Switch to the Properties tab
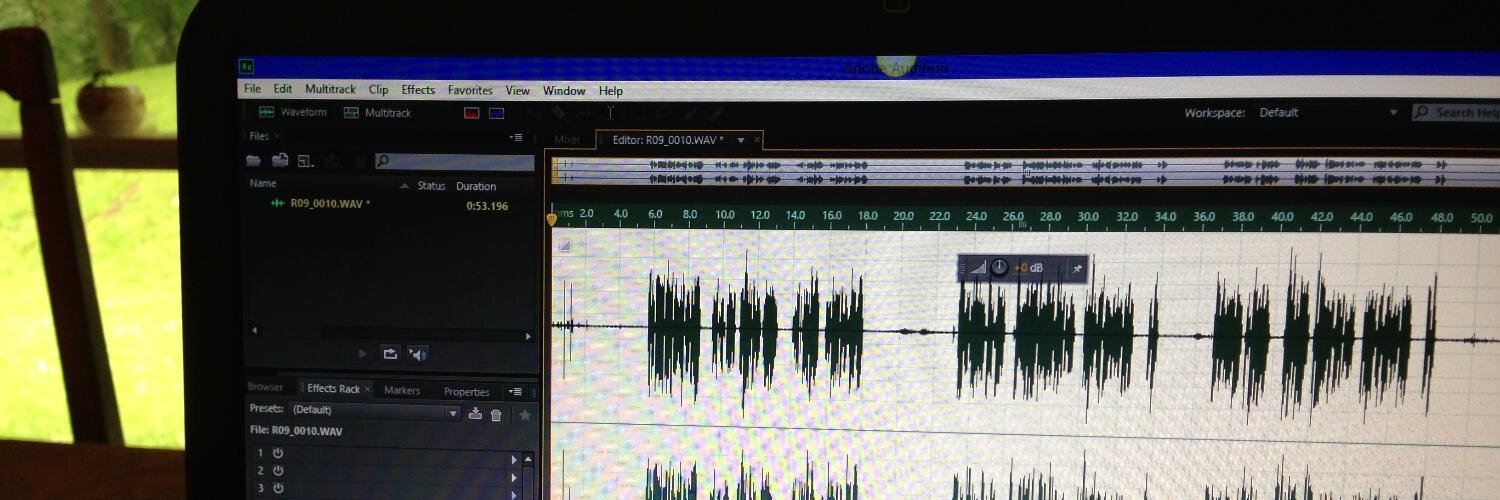The height and width of the screenshot is (500, 1500). [x=466, y=392]
